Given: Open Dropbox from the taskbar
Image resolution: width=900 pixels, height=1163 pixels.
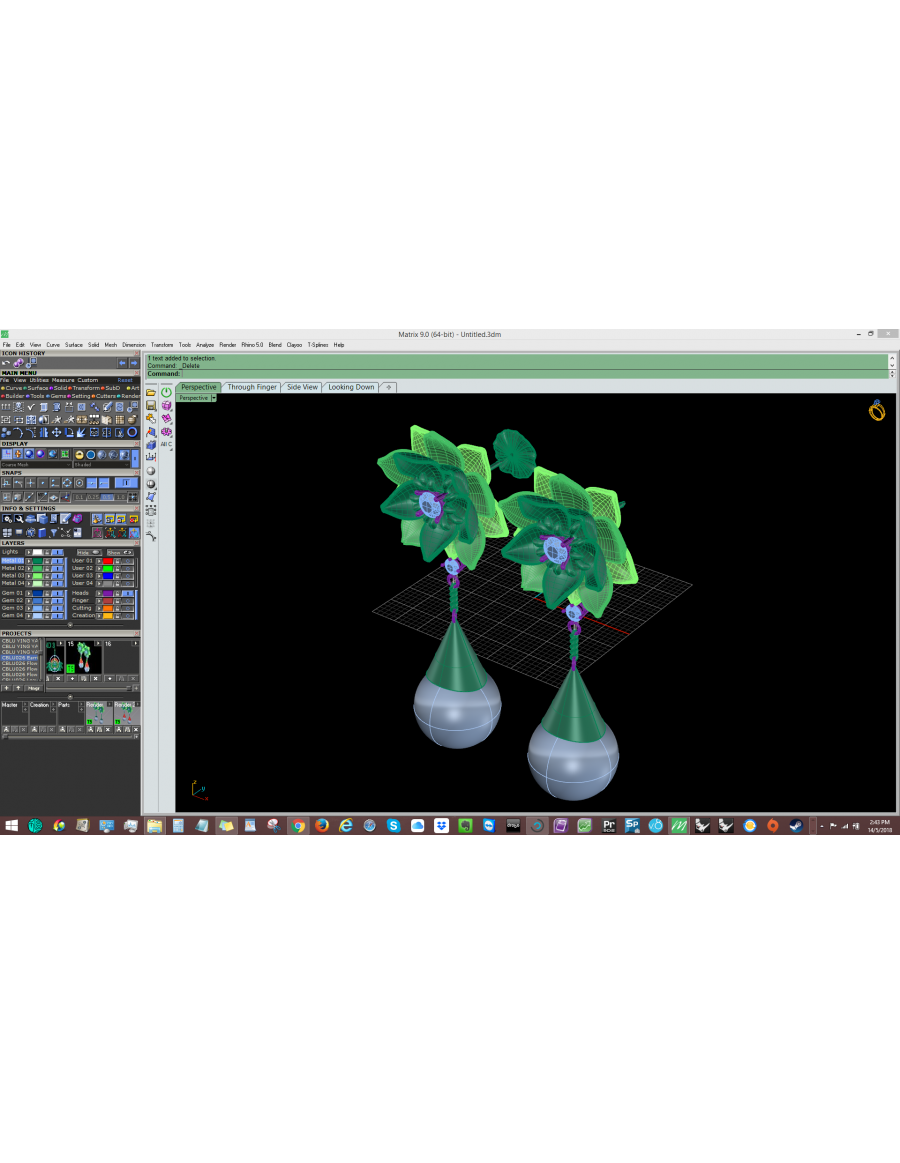Looking at the screenshot, I should pyautogui.click(x=441, y=826).
